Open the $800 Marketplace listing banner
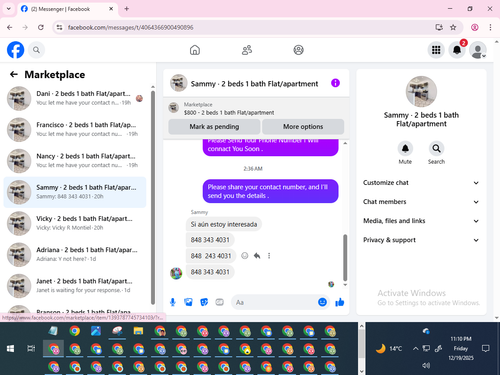 click(256, 108)
